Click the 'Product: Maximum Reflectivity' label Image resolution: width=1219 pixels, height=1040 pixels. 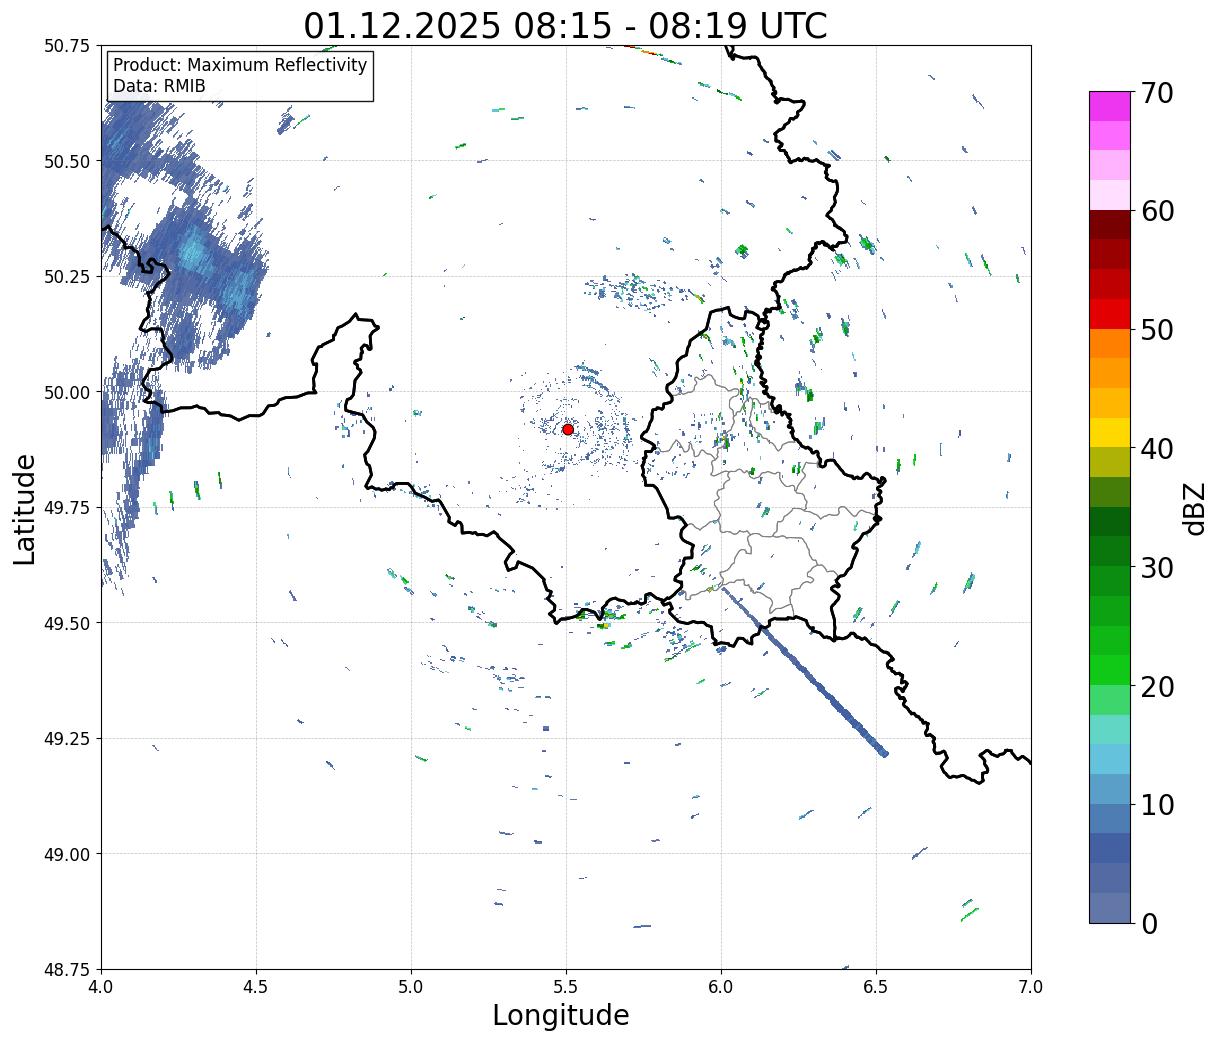[240, 65]
